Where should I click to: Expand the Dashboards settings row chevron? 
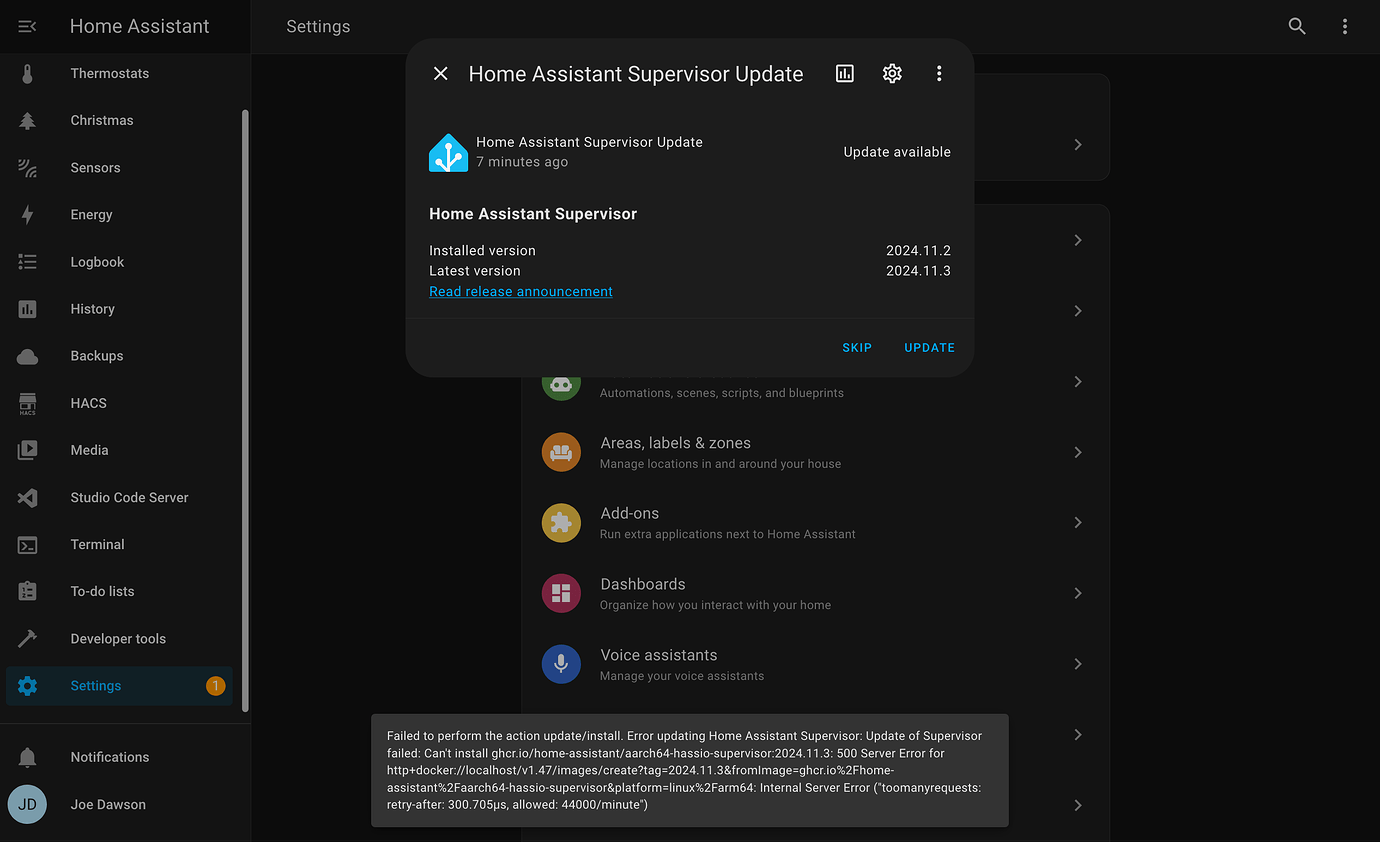(x=1077, y=593)
